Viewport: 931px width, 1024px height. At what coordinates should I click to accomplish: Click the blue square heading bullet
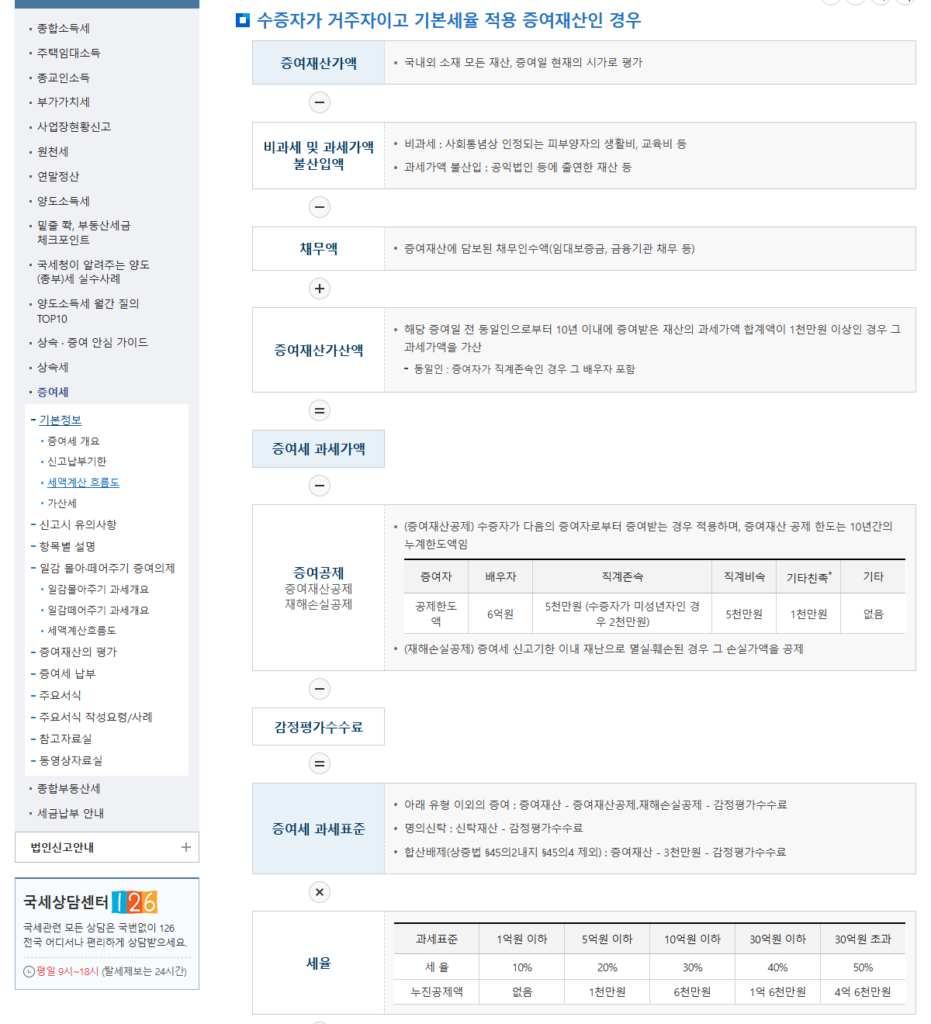pos(243,20)
